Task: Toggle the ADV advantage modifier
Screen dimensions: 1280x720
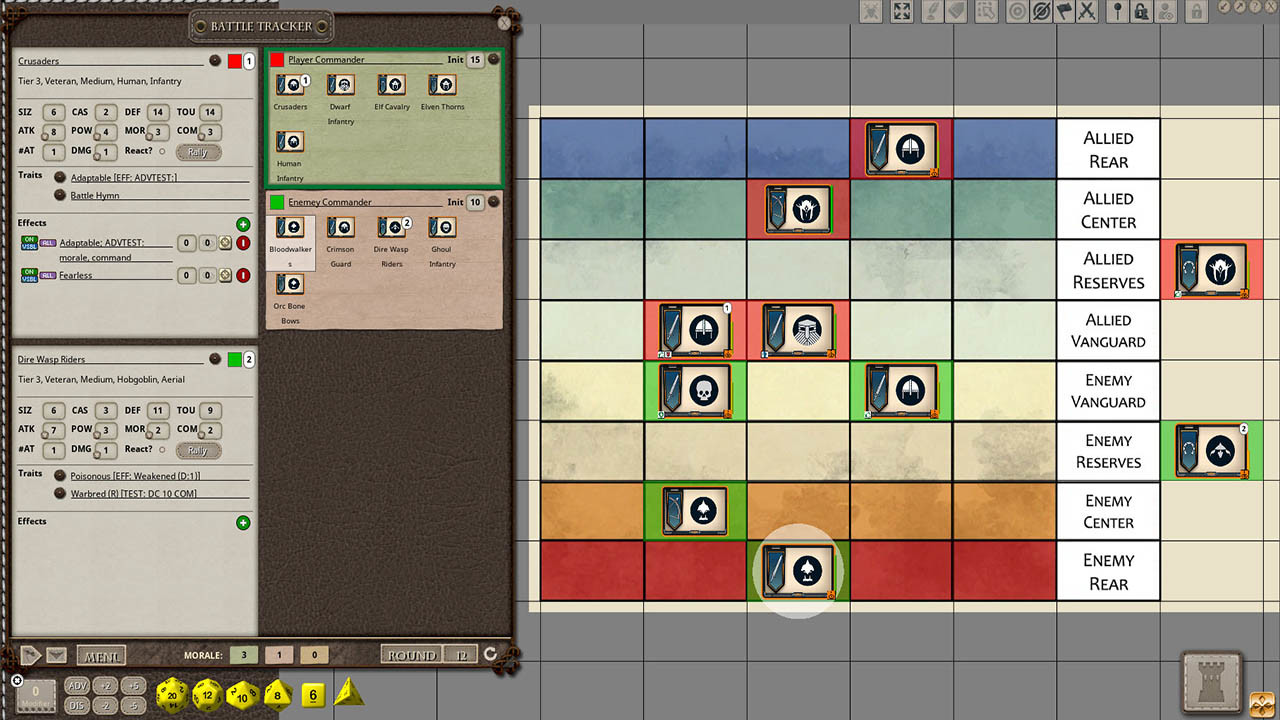Action: (x=77, y=686)
